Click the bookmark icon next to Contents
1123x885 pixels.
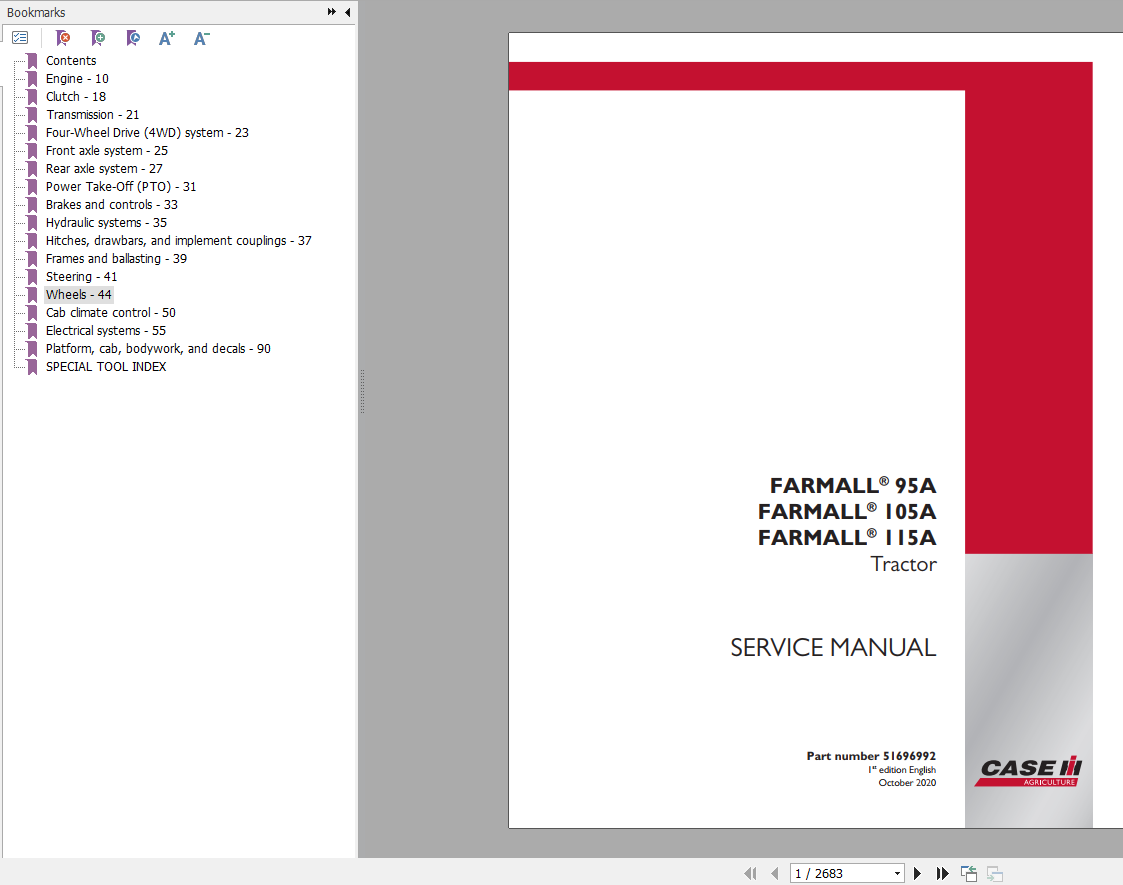[x=32, y=61]
